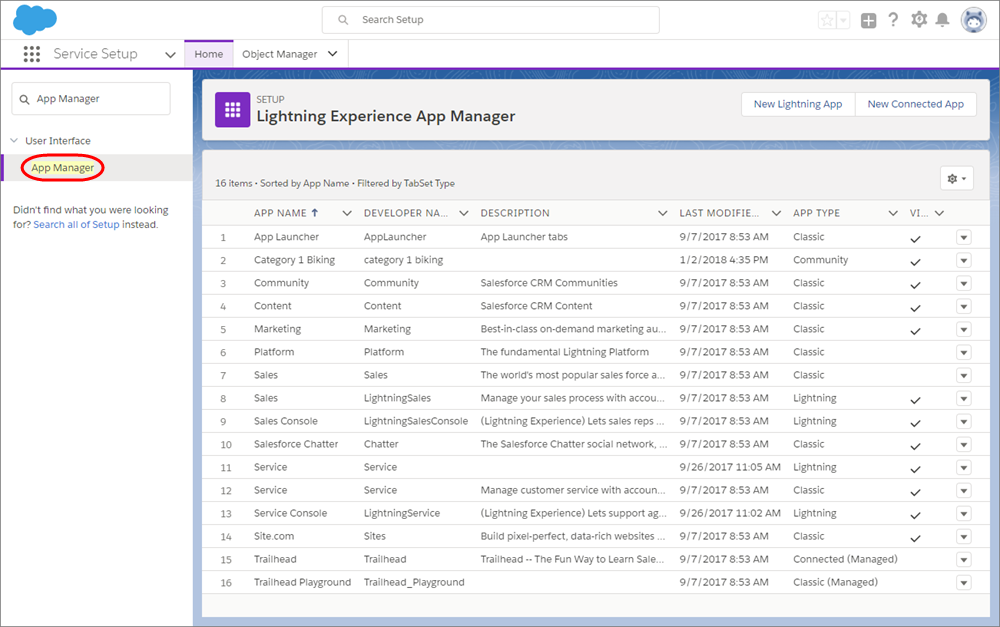This screenshot has width=1000, height=627.
Task: Click the Category 1 Biking app name
Action: tap(294, 260)
